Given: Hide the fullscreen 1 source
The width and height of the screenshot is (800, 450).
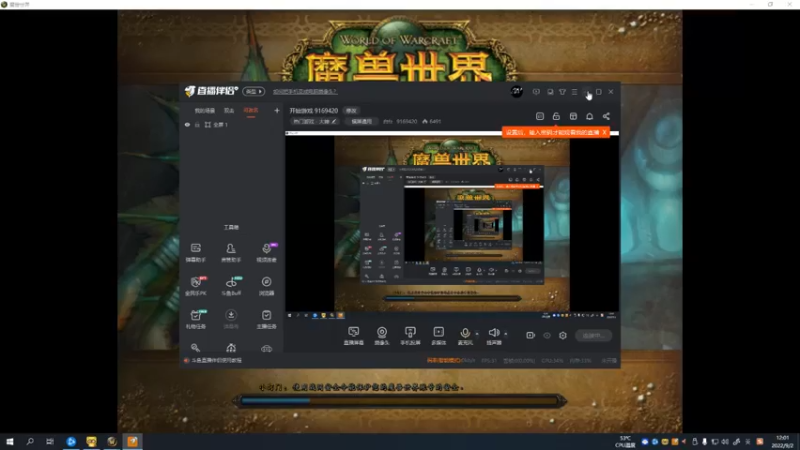Looking at the screenshot, I should 187,124.
